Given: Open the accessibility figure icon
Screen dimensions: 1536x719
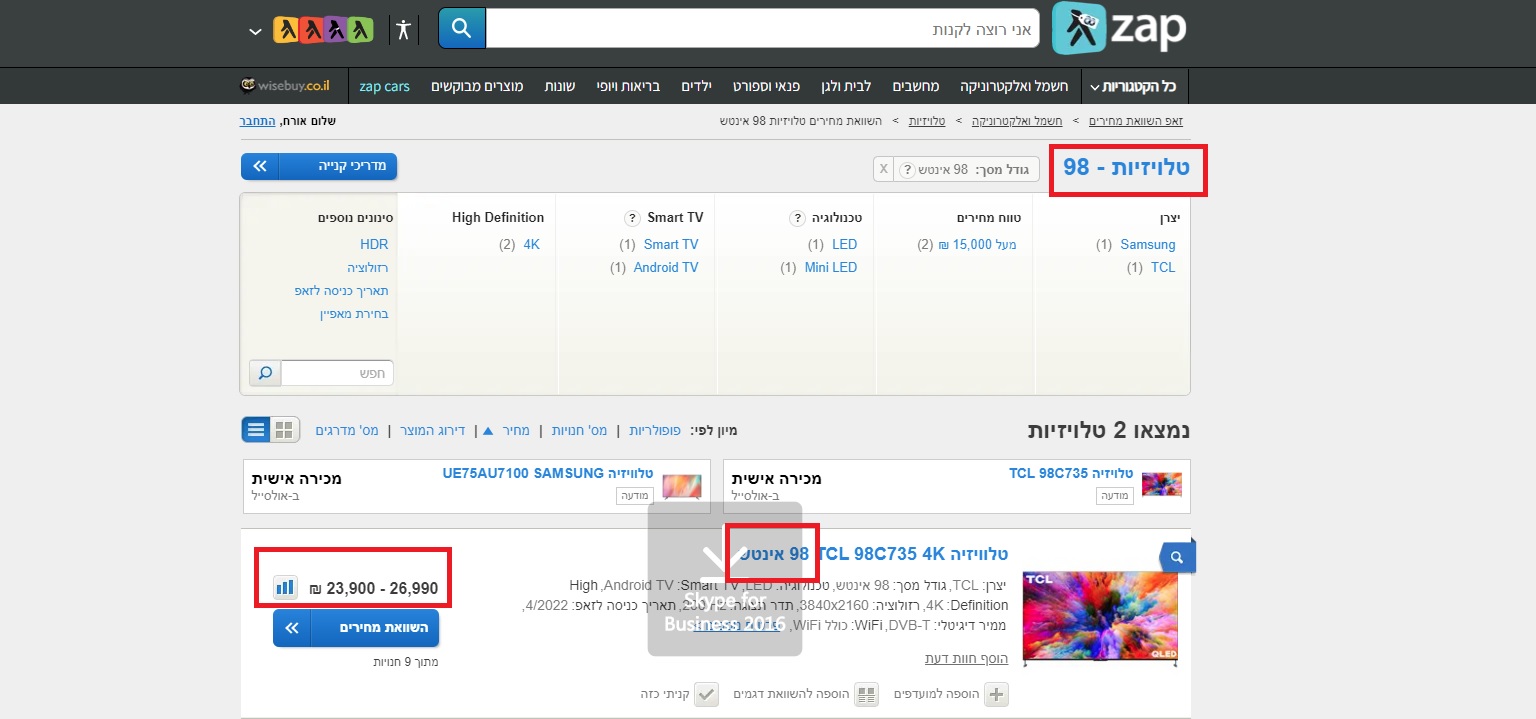Looking at the screenshot, I should coord(403,29).
